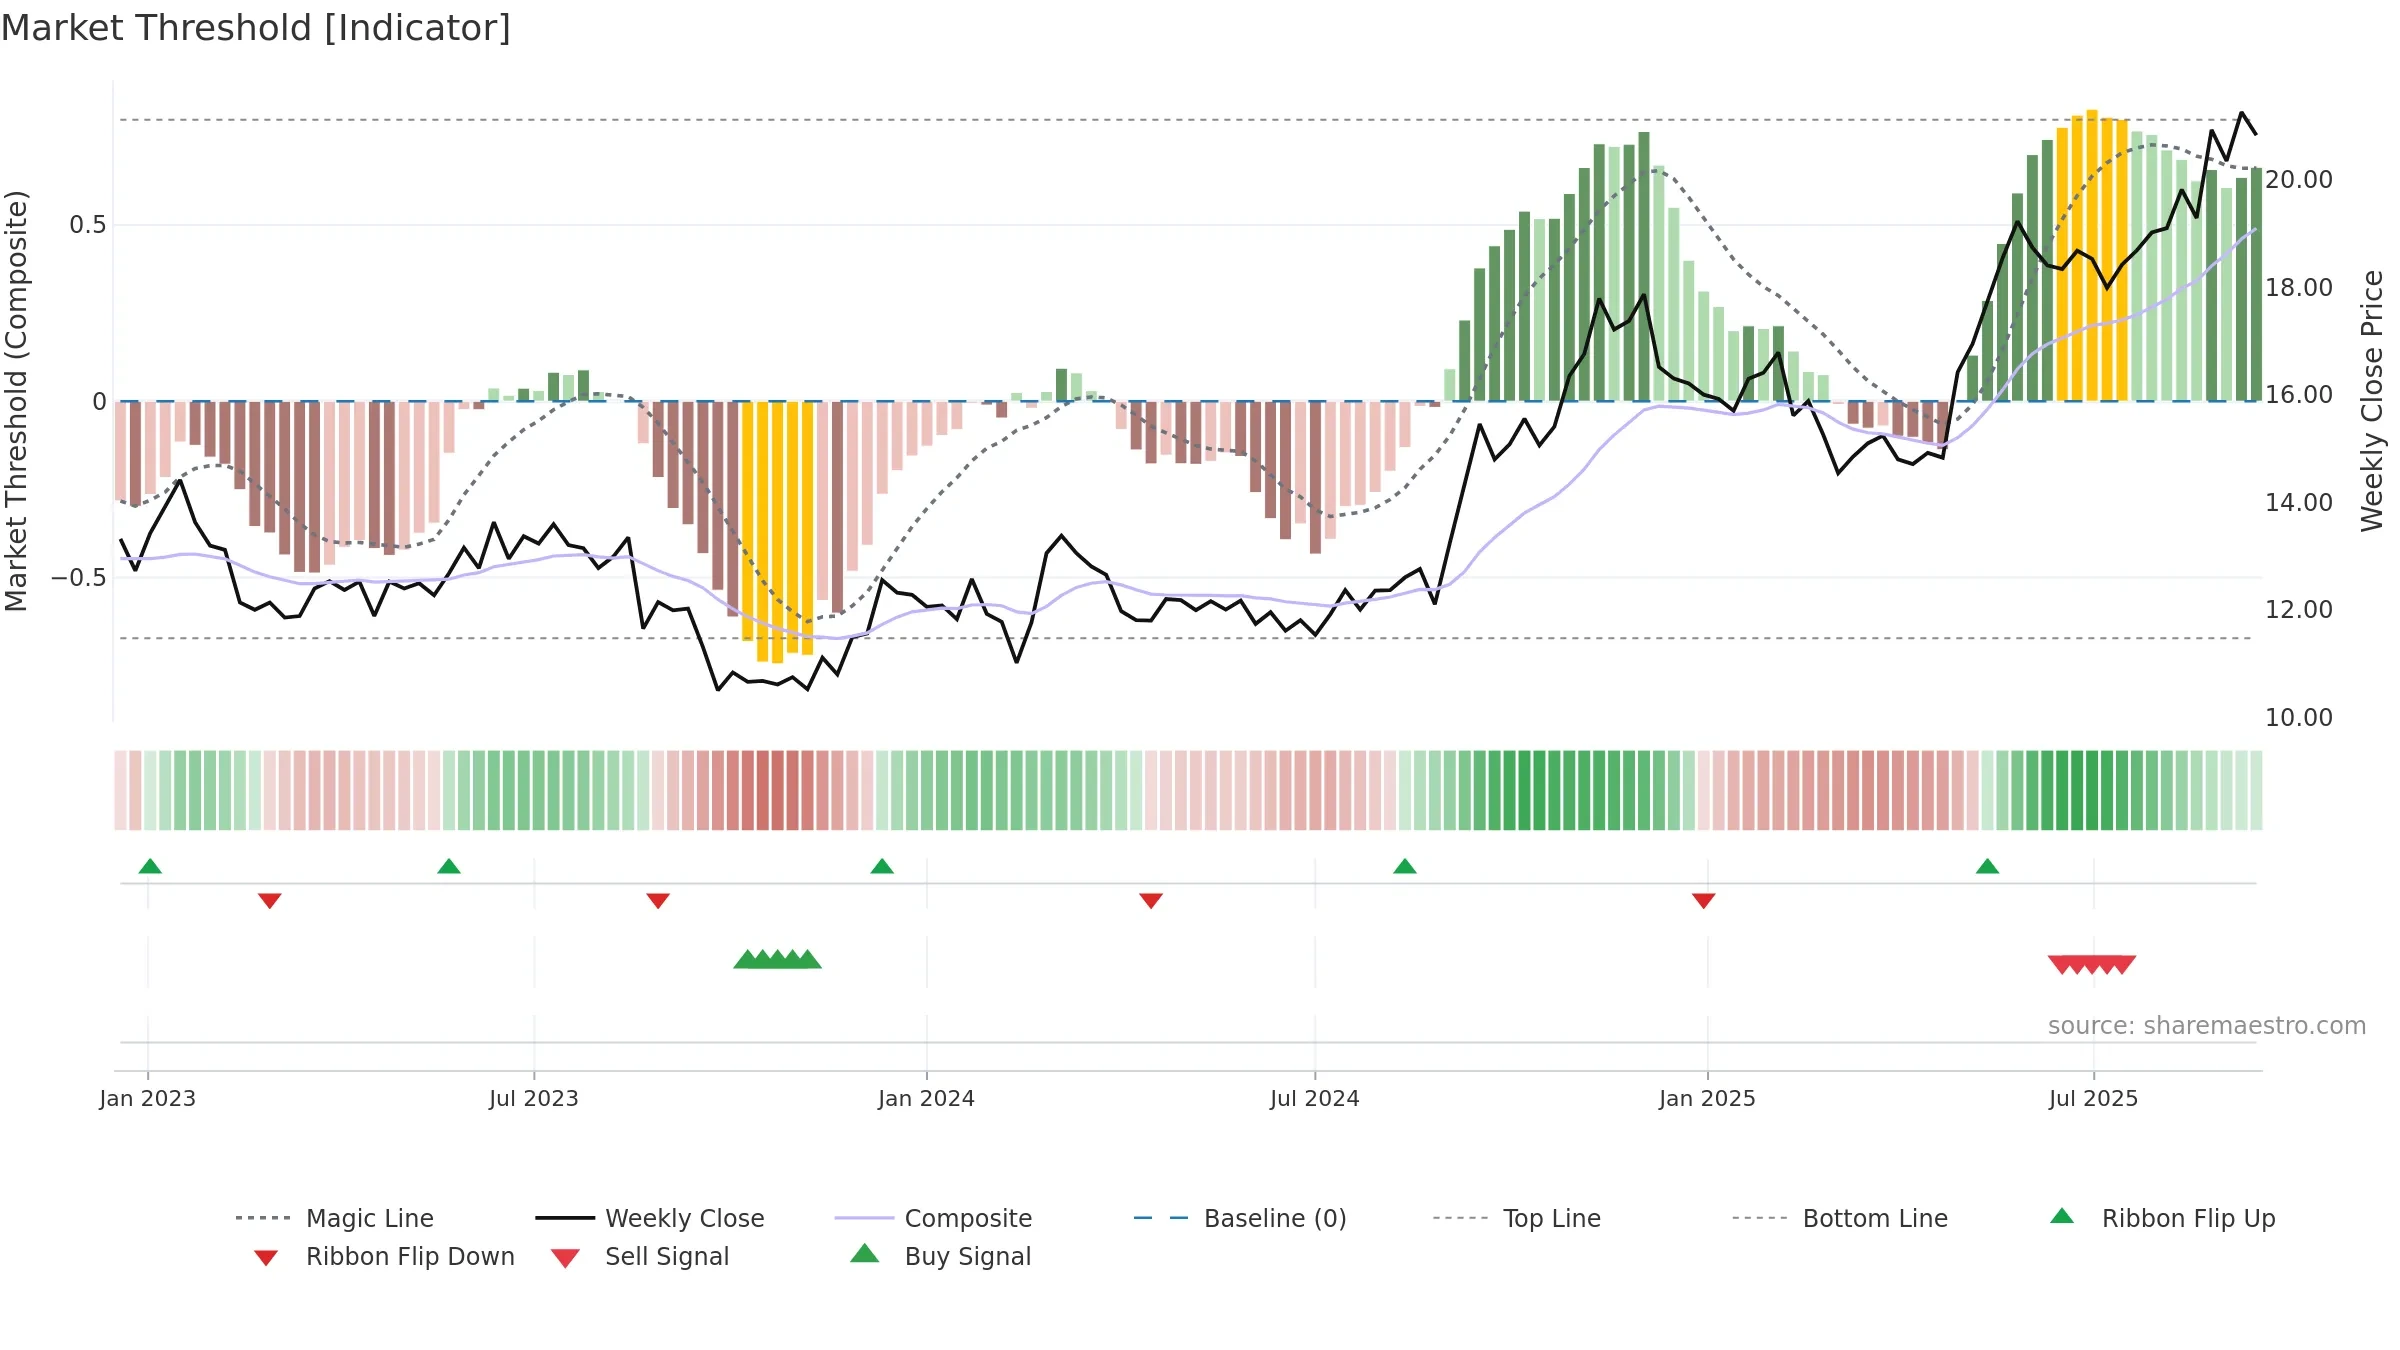Click the ribbon flip down marker after Jul 2023

tap(658, 901)
